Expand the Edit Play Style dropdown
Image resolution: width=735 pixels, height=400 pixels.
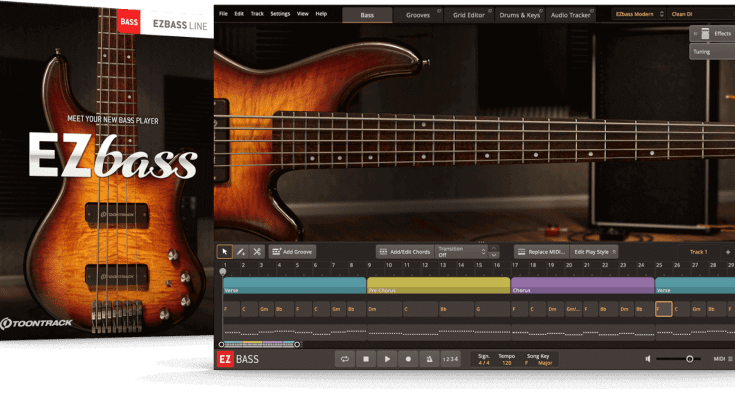coord(596,252)
